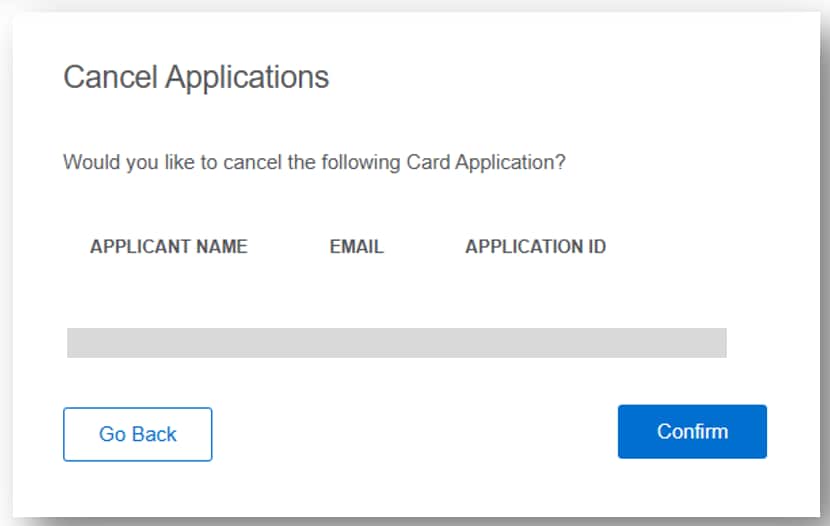This screenshot has width=830, height=526.
Task: Select the APPLICANT NAME column header
Action: (169, 246)
